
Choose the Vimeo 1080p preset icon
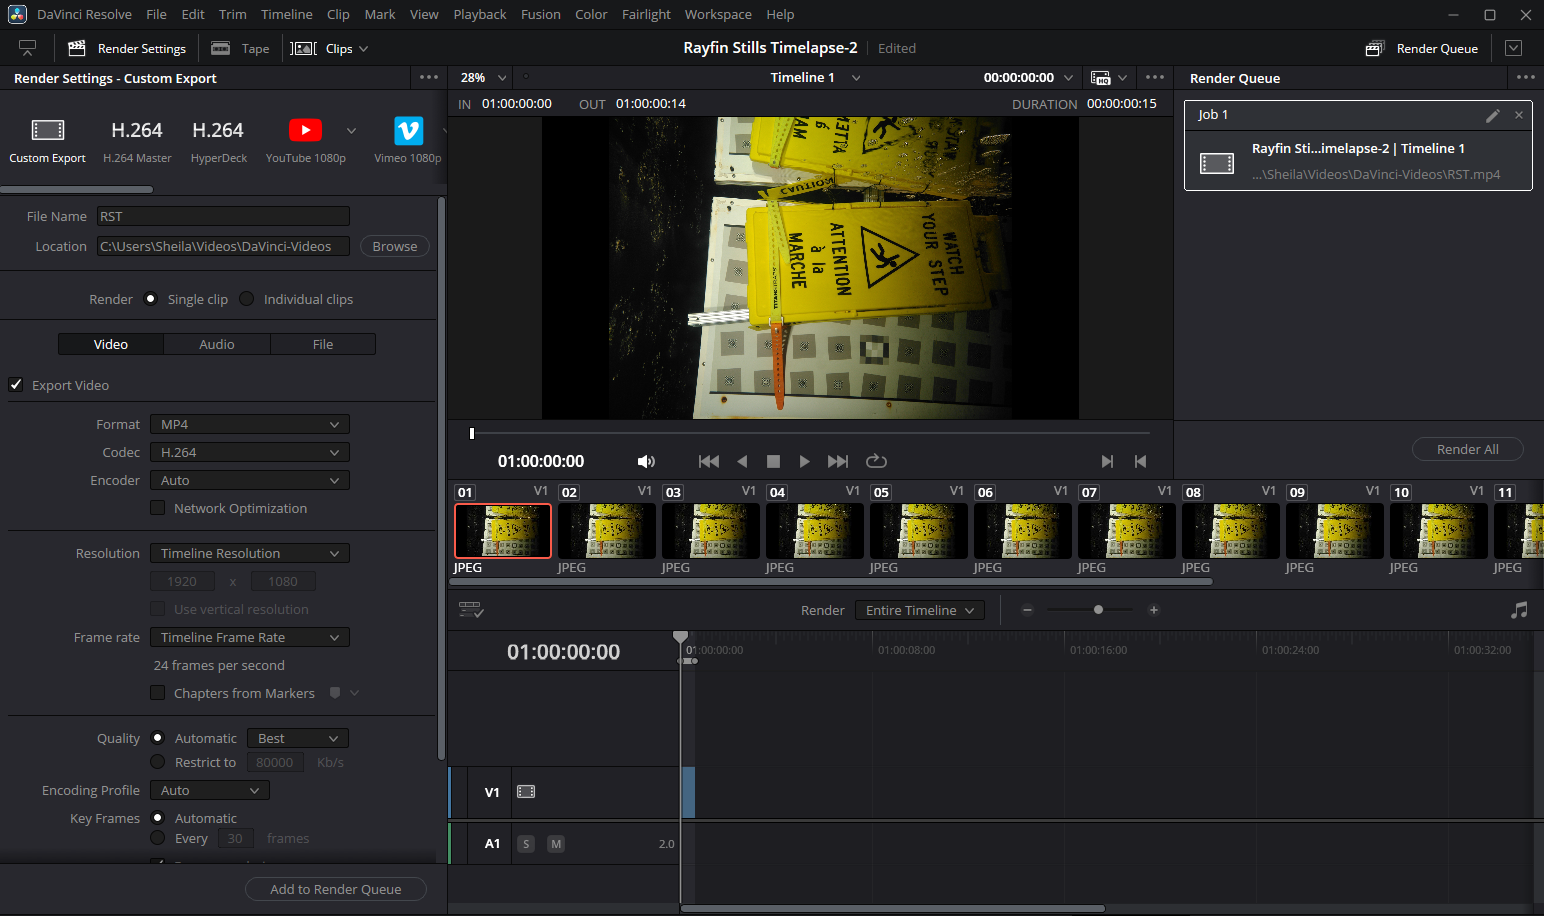(x=408, y=131)
